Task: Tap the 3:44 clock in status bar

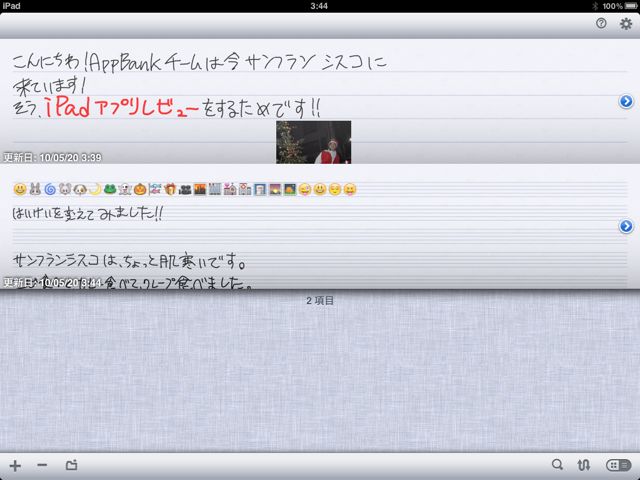Action: (319, 6)
